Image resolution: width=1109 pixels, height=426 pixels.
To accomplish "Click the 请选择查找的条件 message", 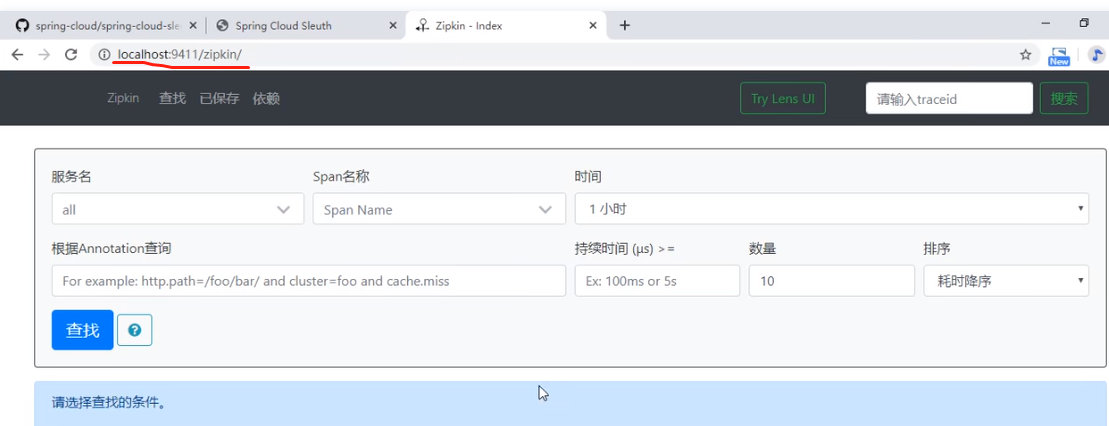I will click(109, 403).
